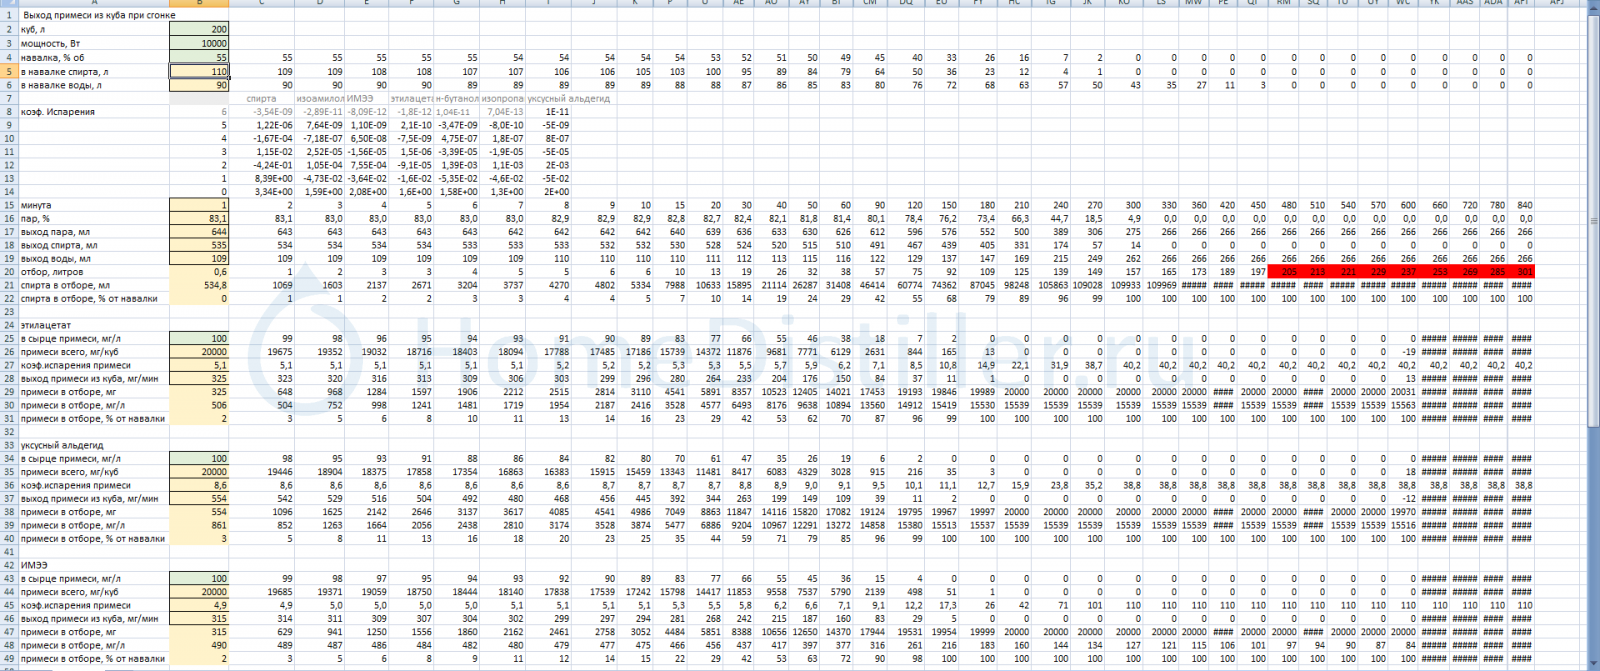
Task: Select the red cell with value 253
Action: tap(1434, 272)
